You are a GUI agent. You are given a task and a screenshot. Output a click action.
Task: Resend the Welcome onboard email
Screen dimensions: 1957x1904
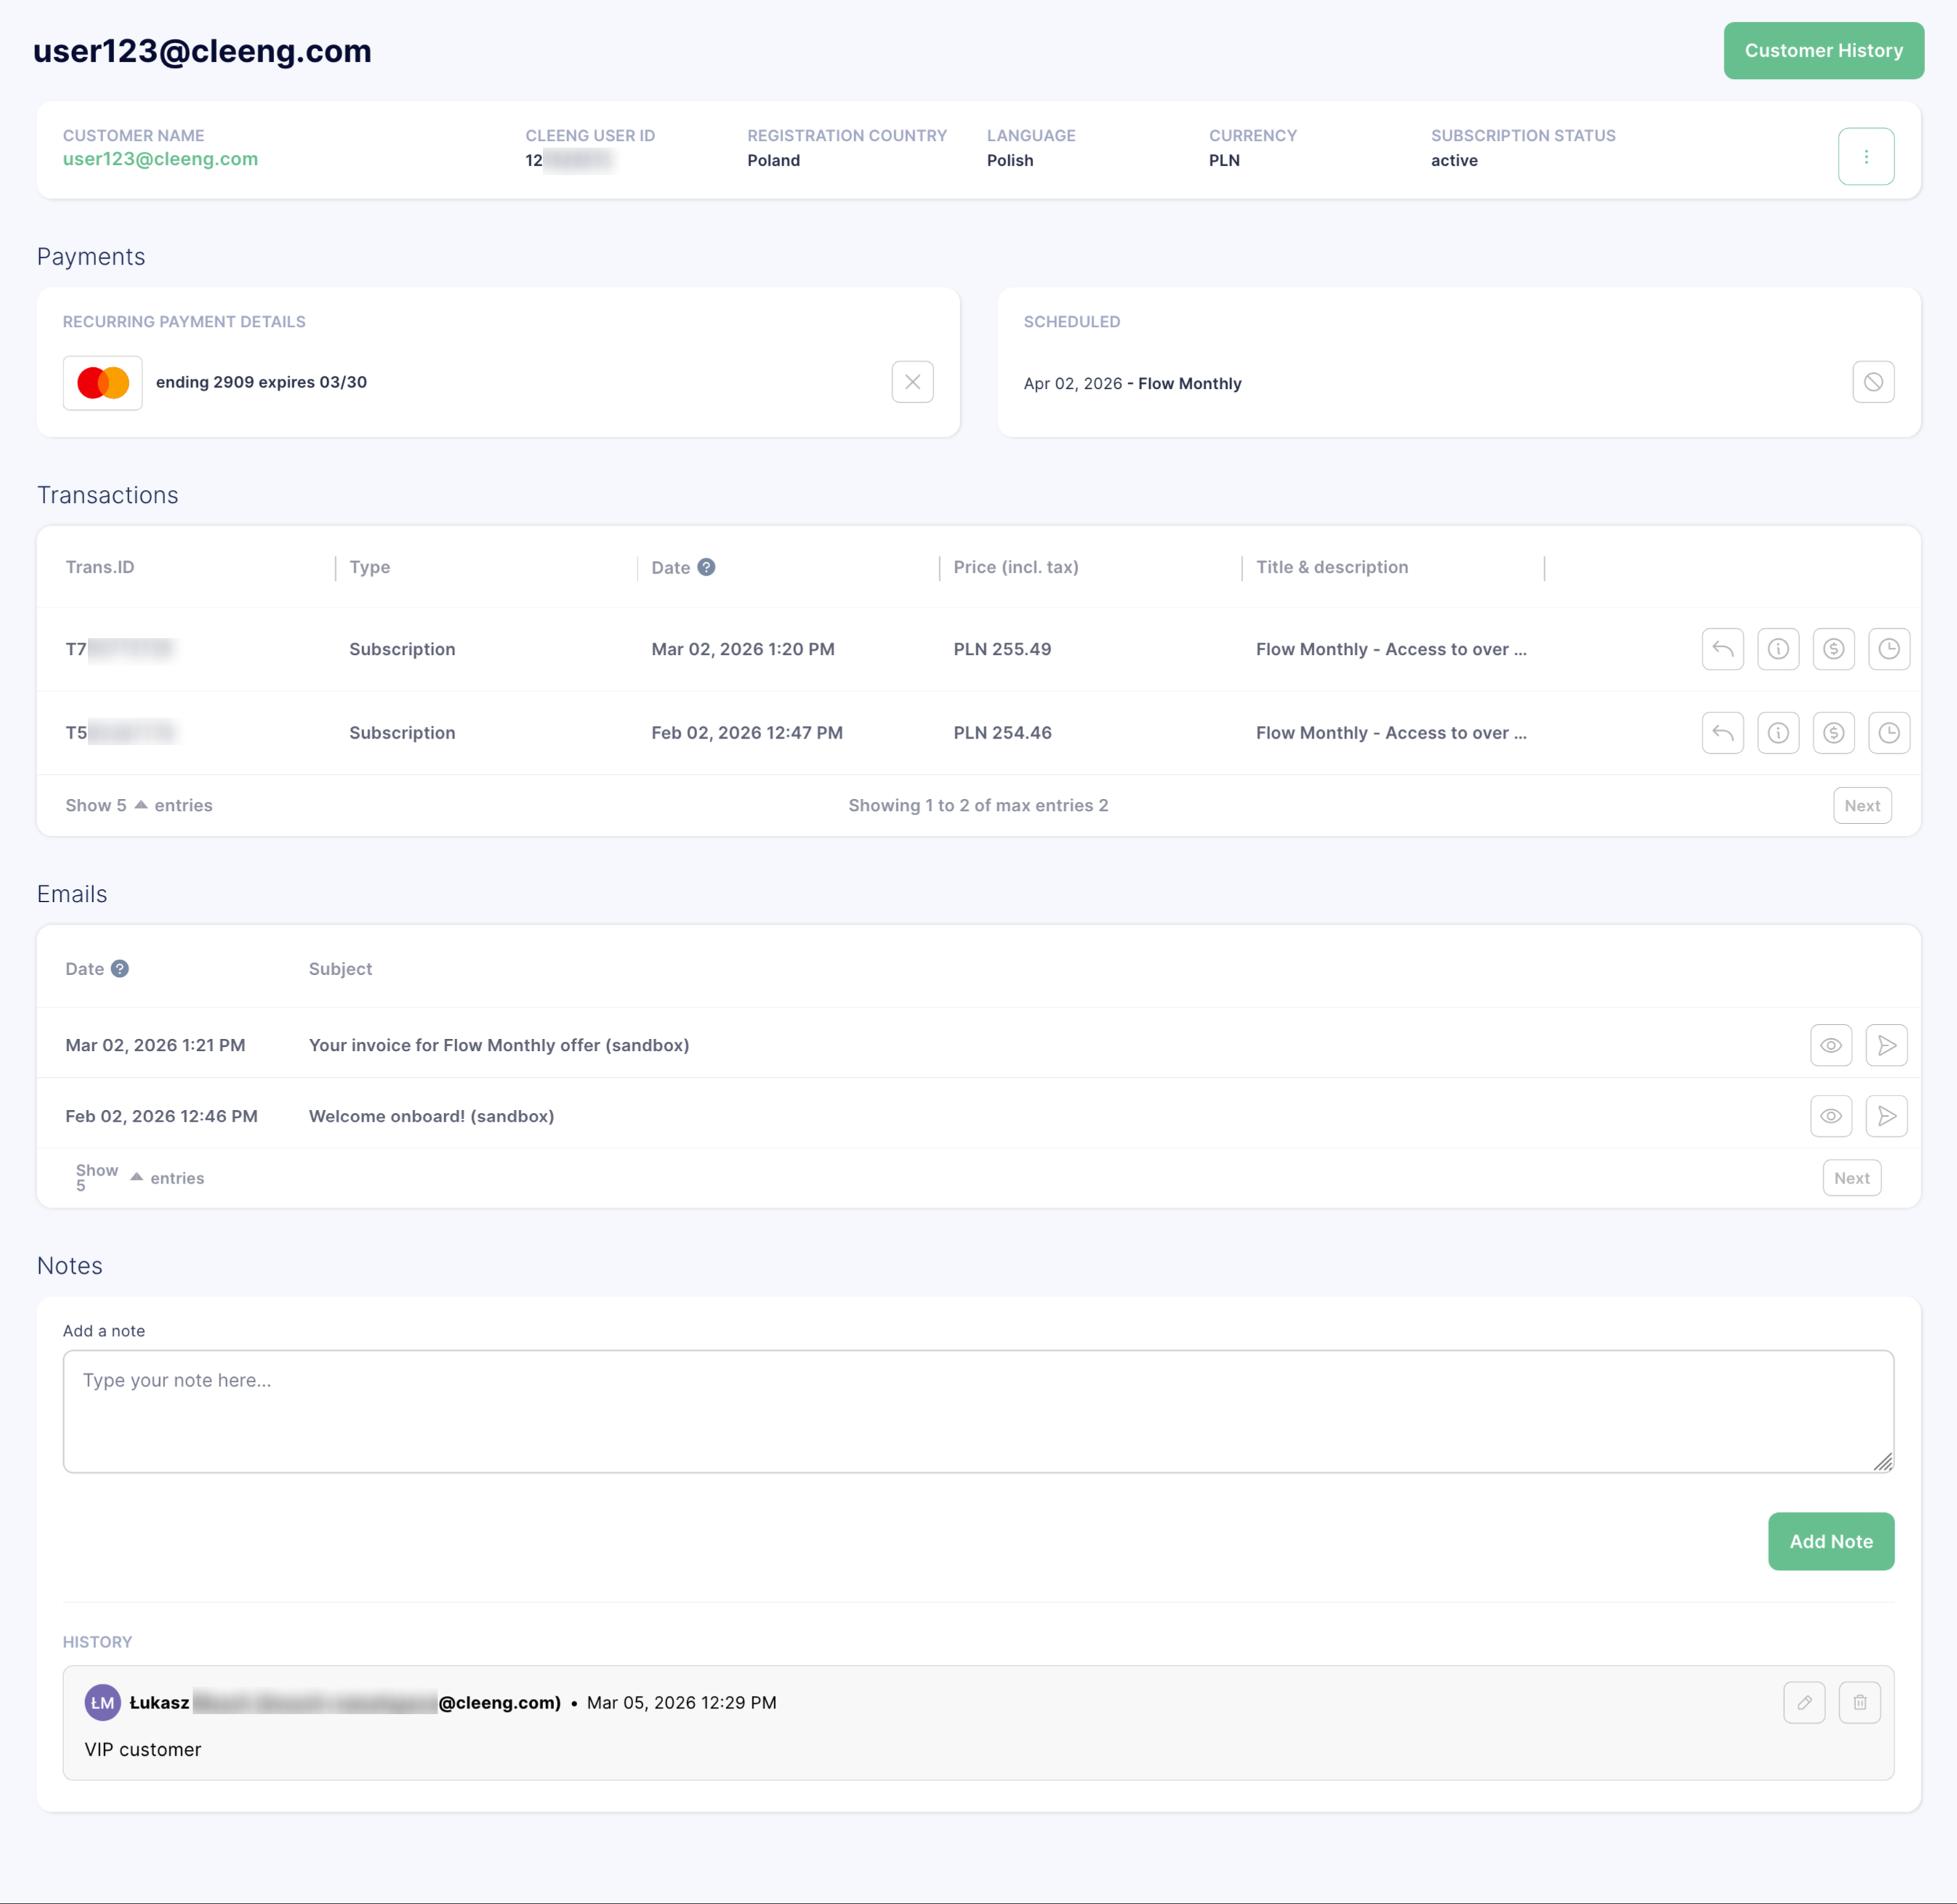1886,1116
